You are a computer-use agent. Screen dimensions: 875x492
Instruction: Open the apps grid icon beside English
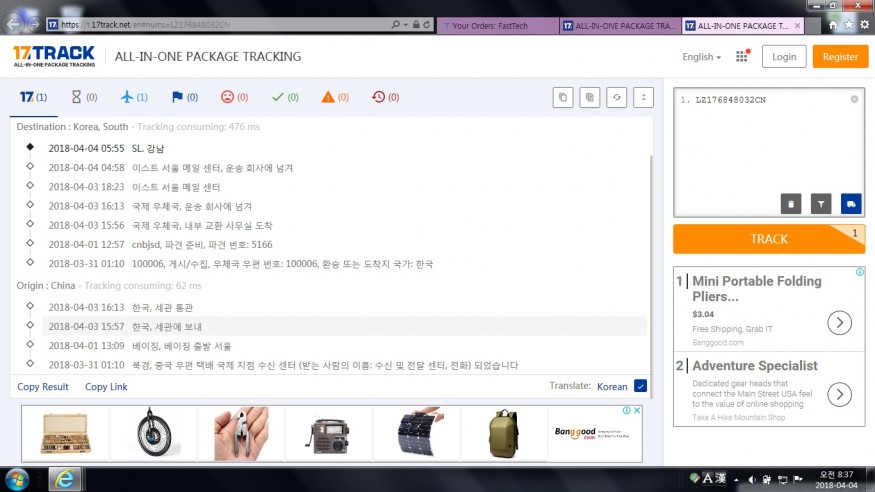pos(742,57)
